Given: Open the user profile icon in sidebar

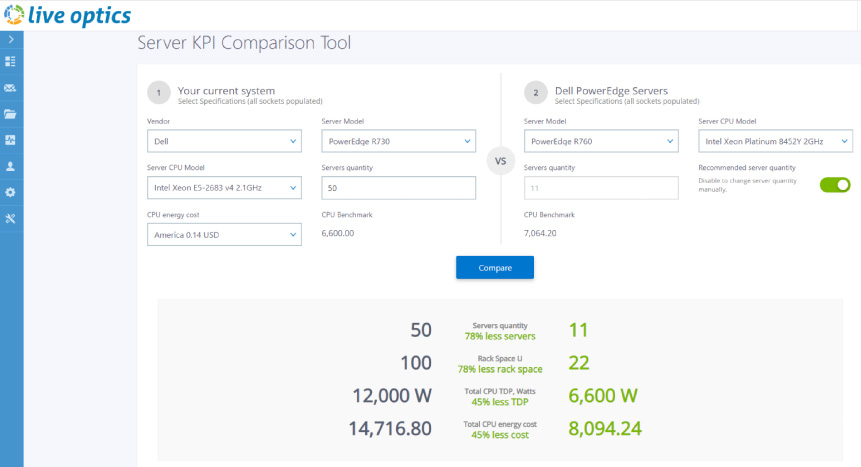Looking at the screenshot, I should click(x=10, y=166).
